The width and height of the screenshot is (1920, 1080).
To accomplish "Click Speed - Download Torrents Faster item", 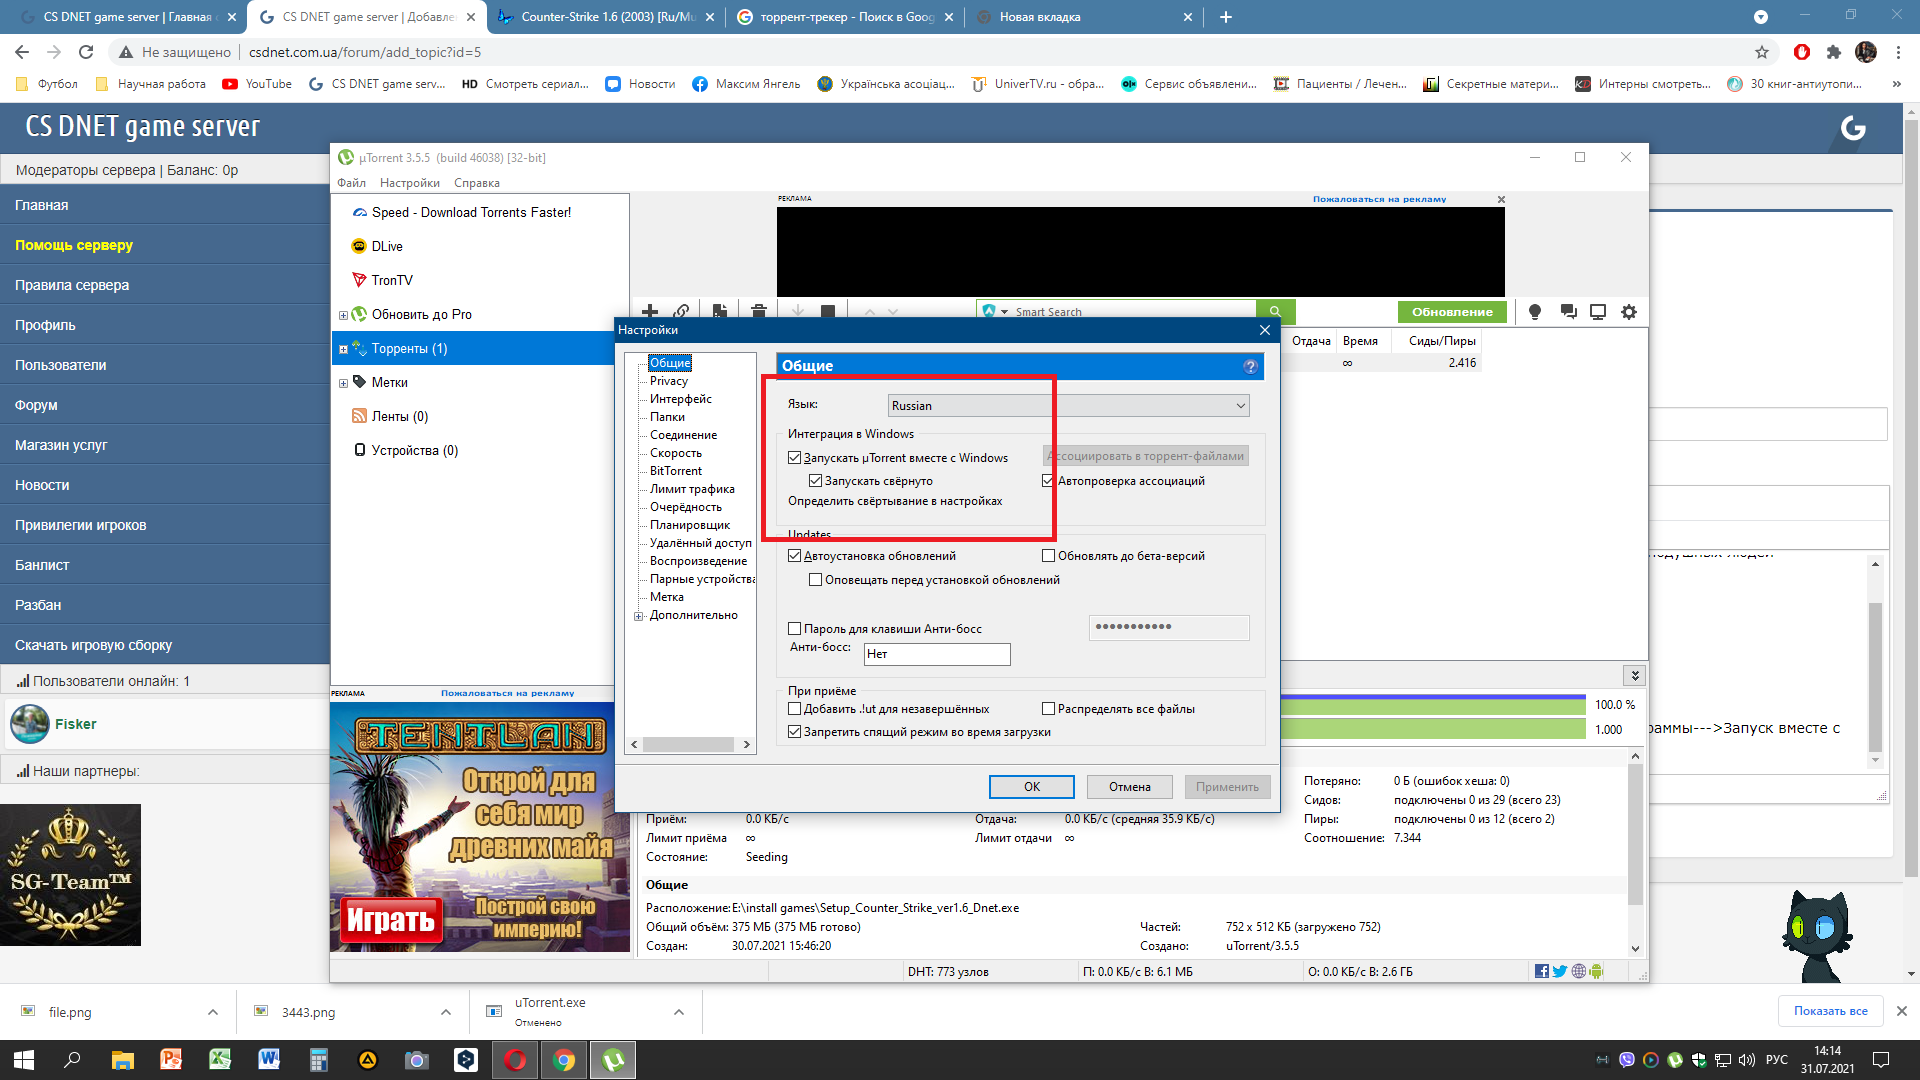I will click(471, 212).
